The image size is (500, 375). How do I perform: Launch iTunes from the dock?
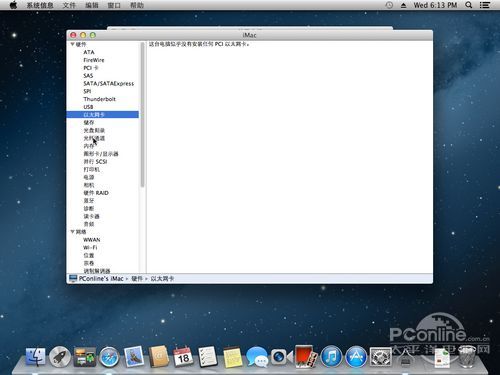click(x=331, y=357)
